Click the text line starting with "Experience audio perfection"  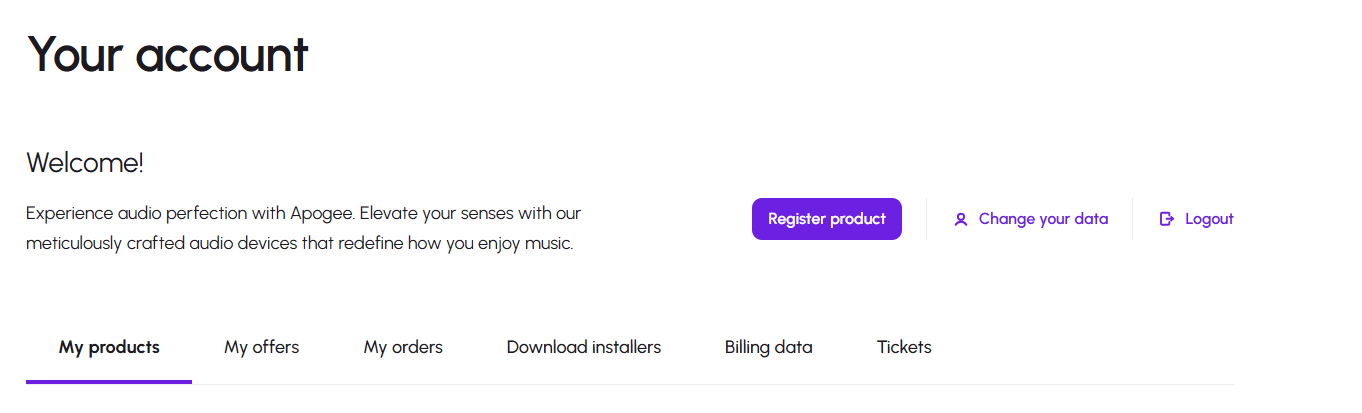pyautogui.click(x=303, y=213)
